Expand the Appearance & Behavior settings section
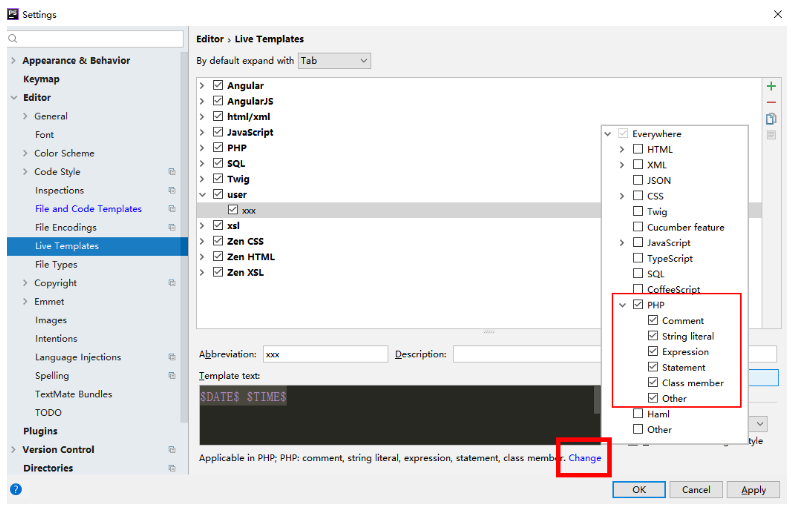Screen dimensions: 791x510 point(14,61)
